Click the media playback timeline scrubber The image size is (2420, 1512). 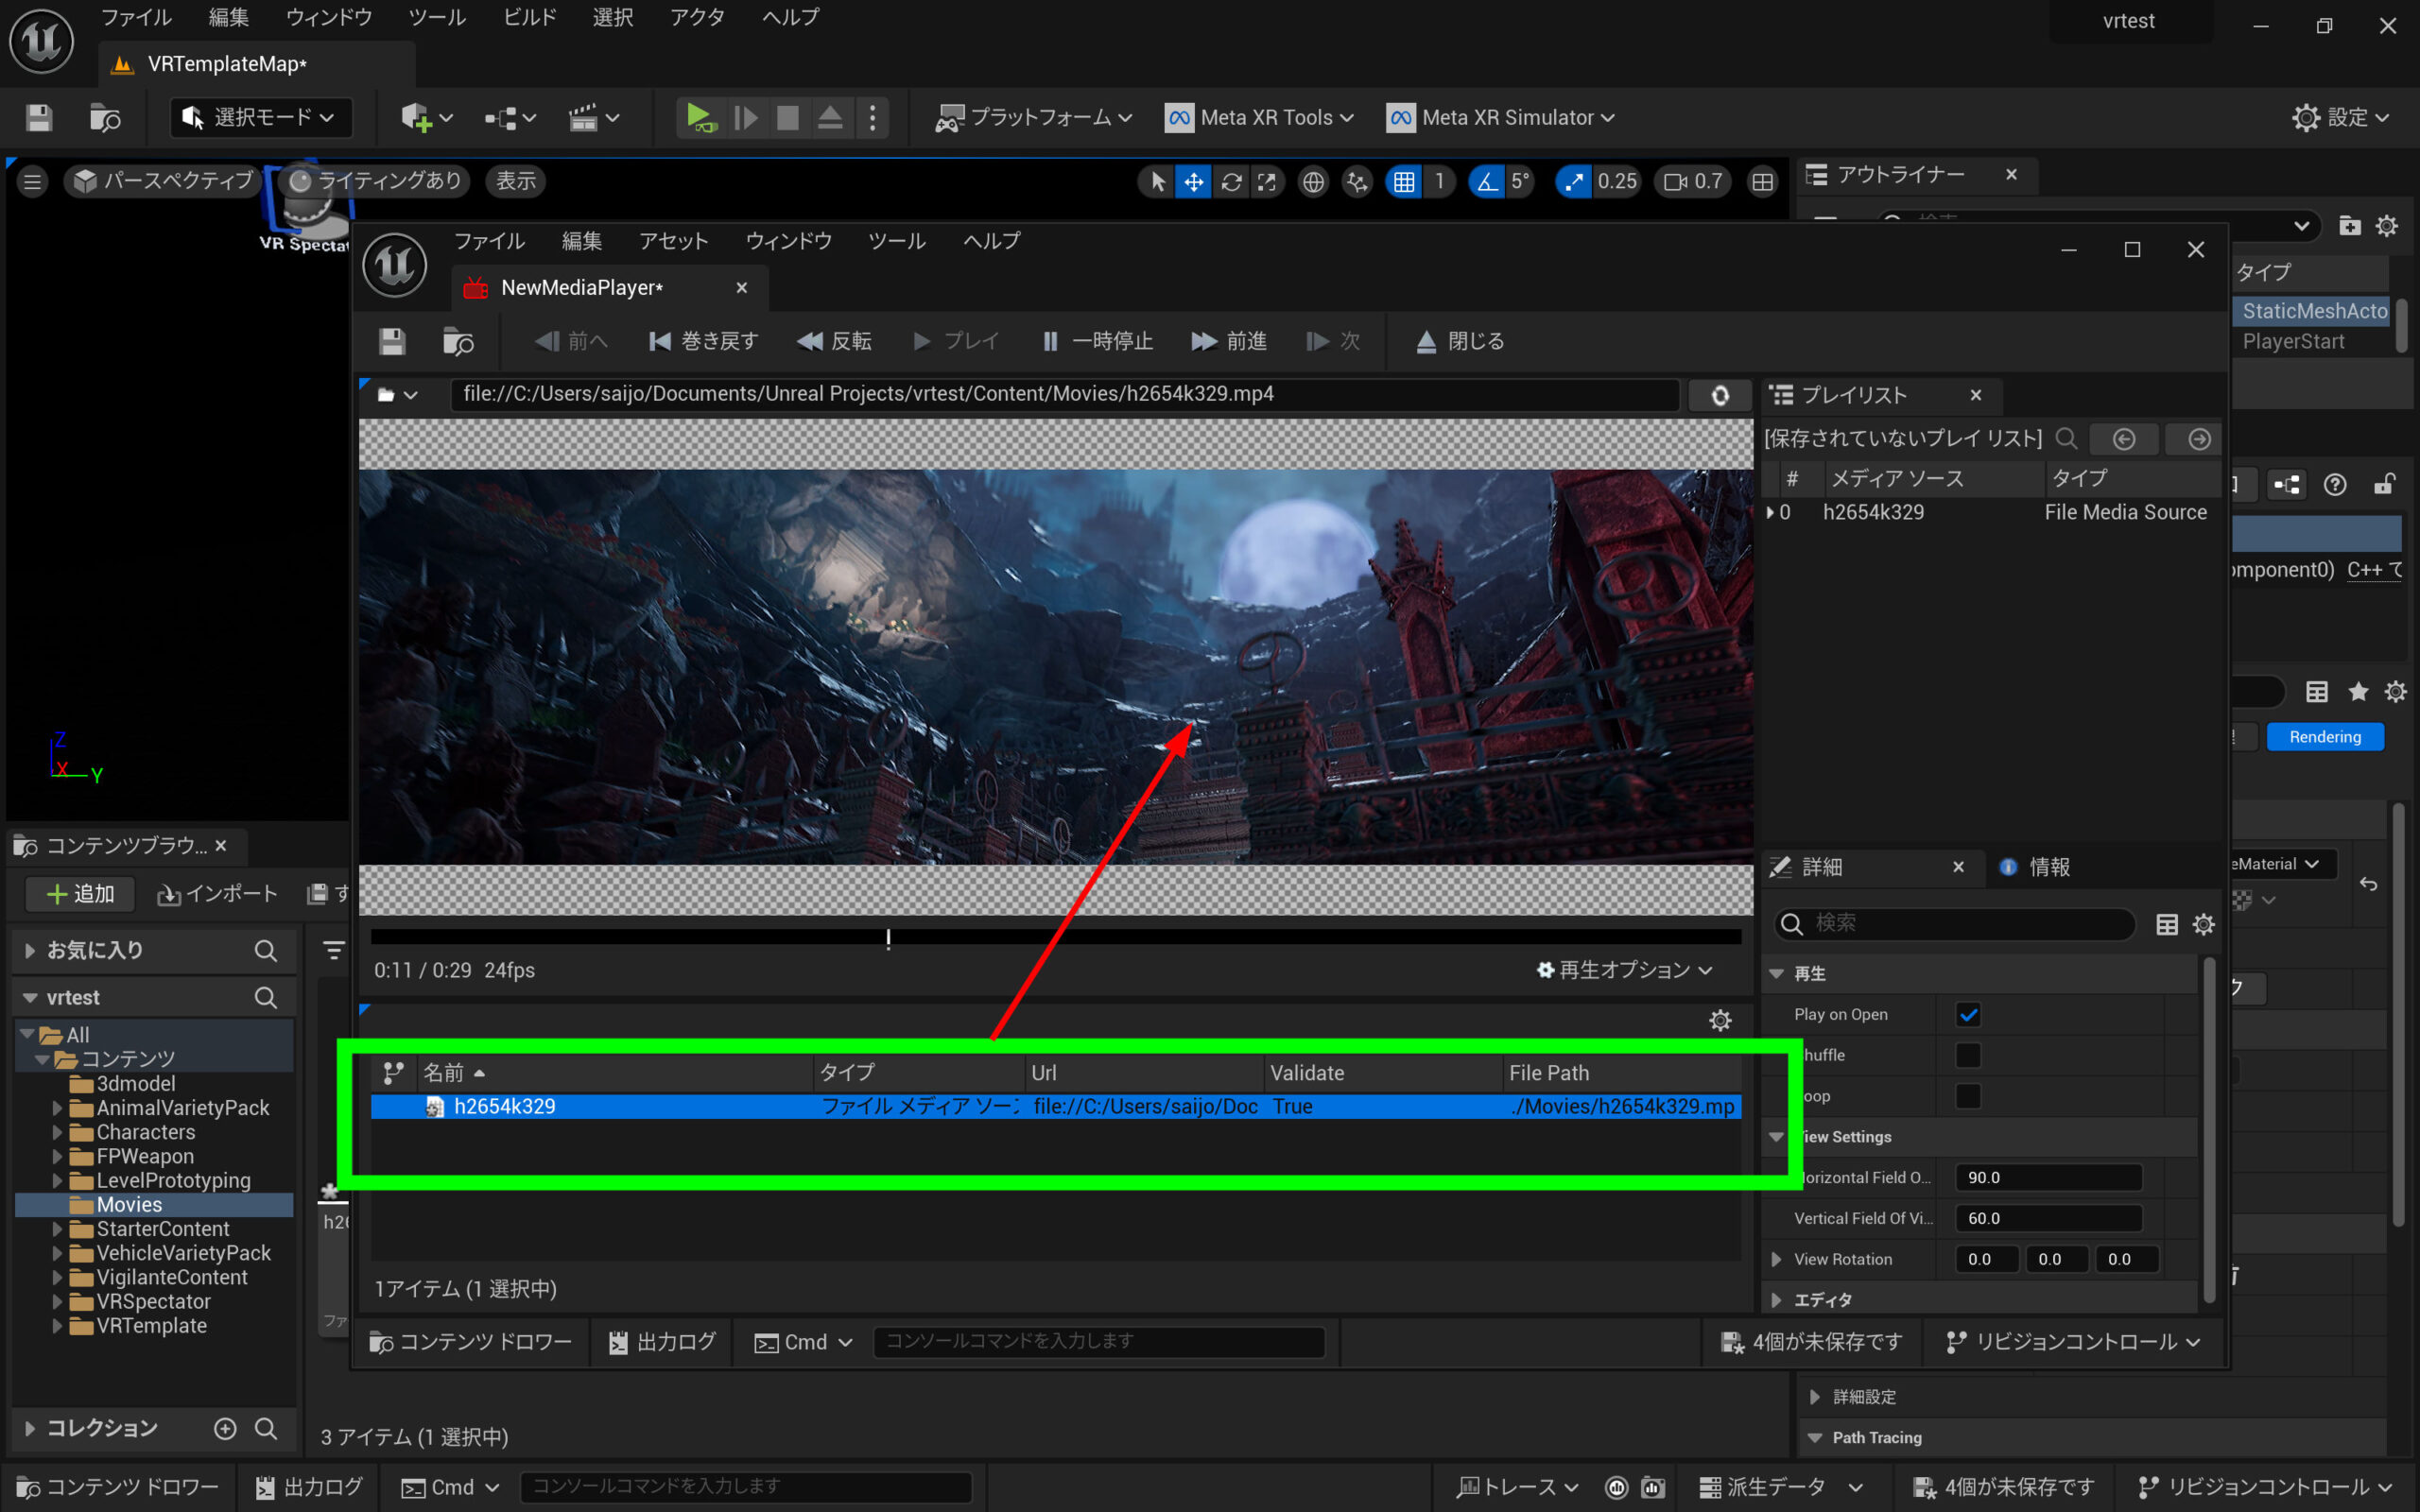point(888,938)
